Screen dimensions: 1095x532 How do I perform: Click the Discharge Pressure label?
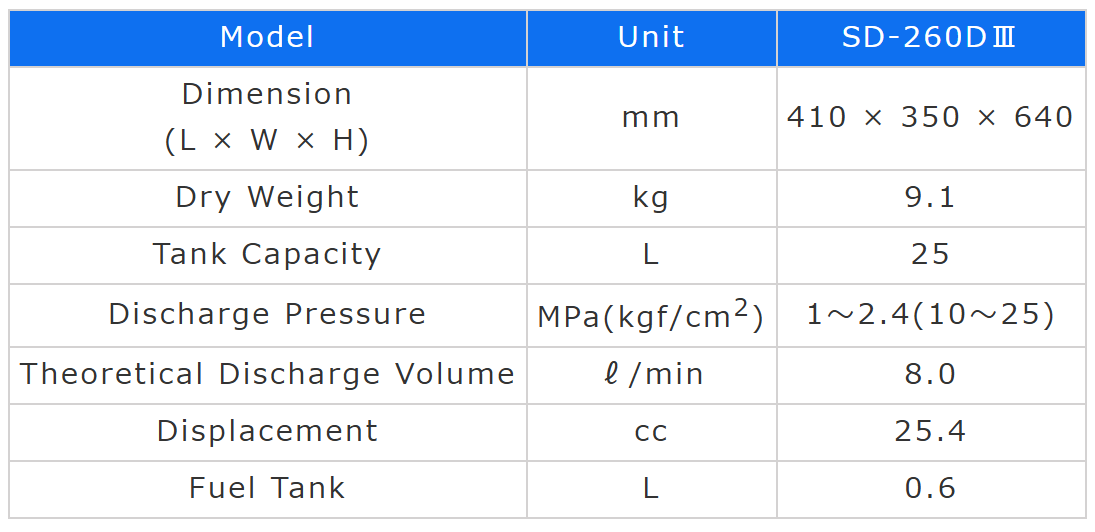point(267,314)
